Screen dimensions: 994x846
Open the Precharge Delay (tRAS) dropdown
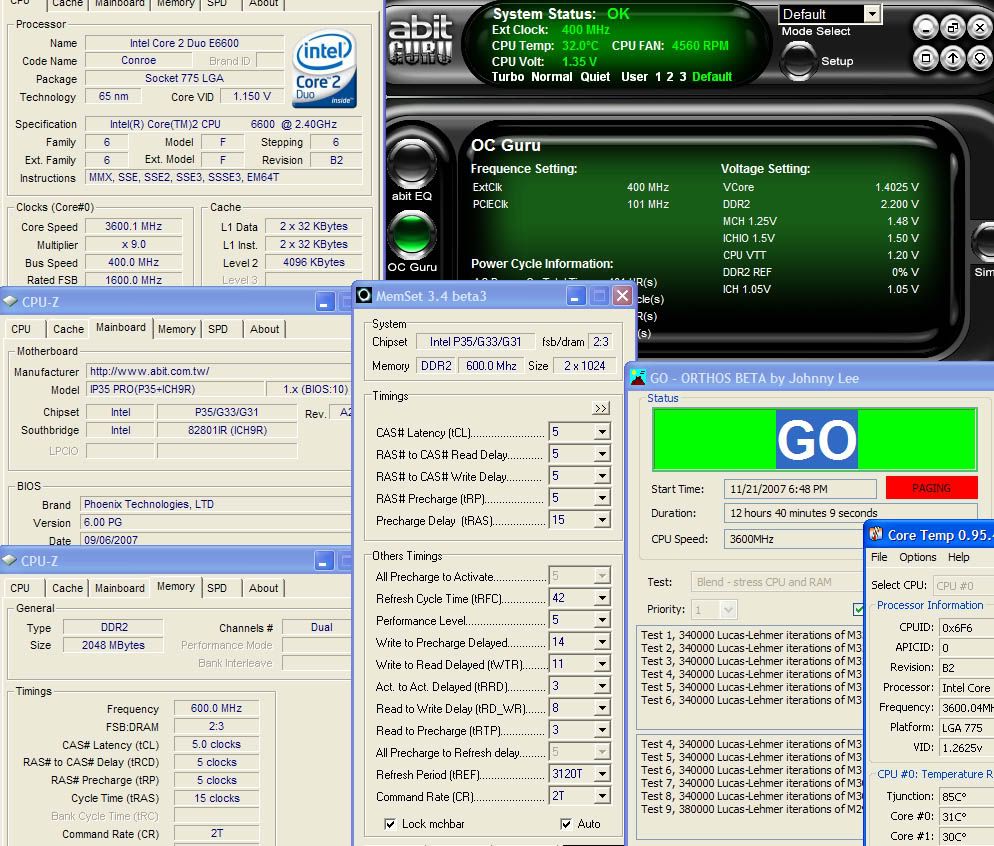click(602, 520)
